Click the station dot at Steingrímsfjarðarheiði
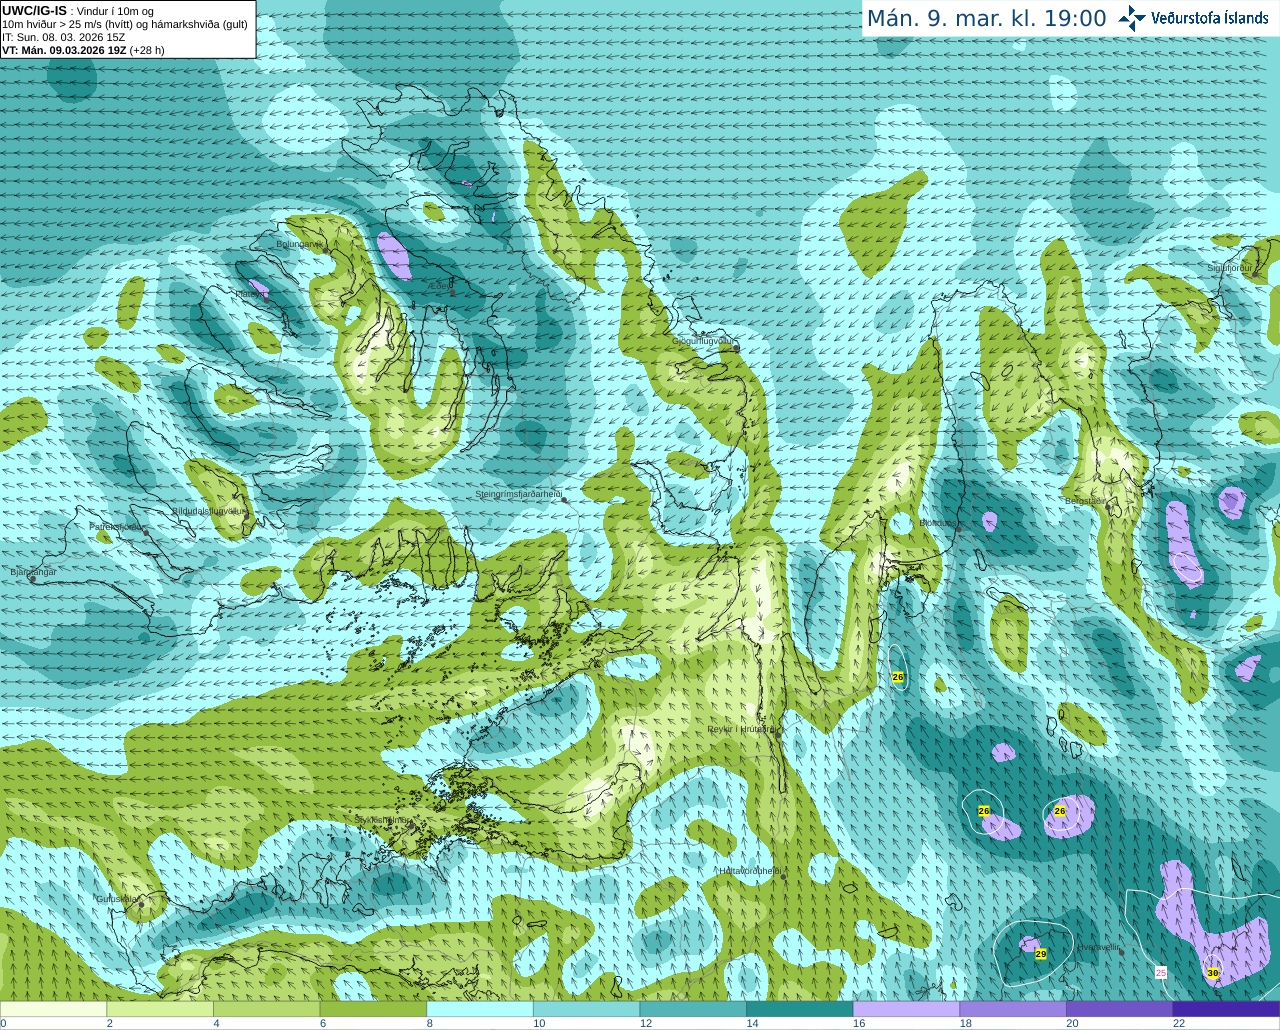This screenshot has height=1030, width=1280. (563, 498)
